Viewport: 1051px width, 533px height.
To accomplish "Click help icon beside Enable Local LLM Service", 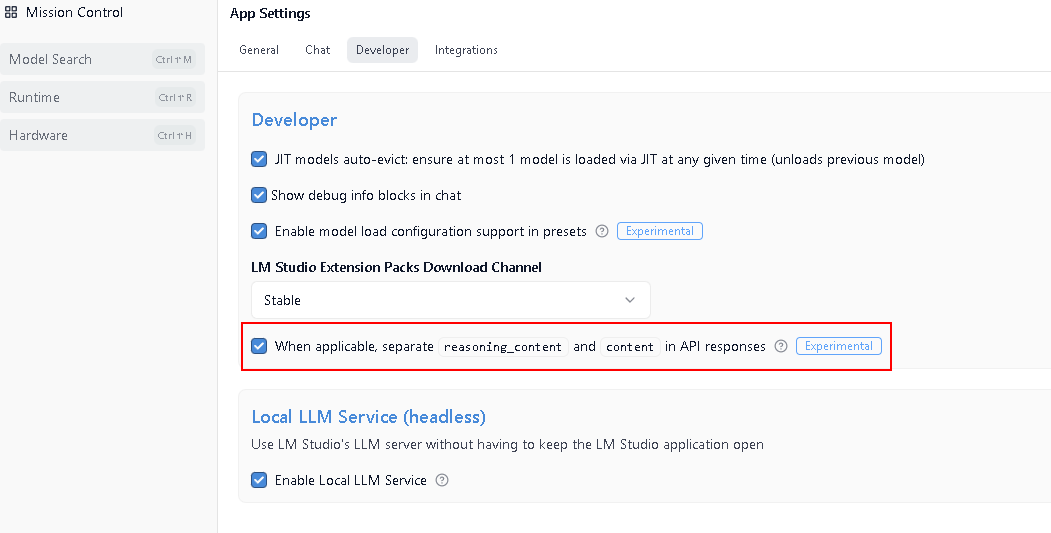I will click(442, 480).
